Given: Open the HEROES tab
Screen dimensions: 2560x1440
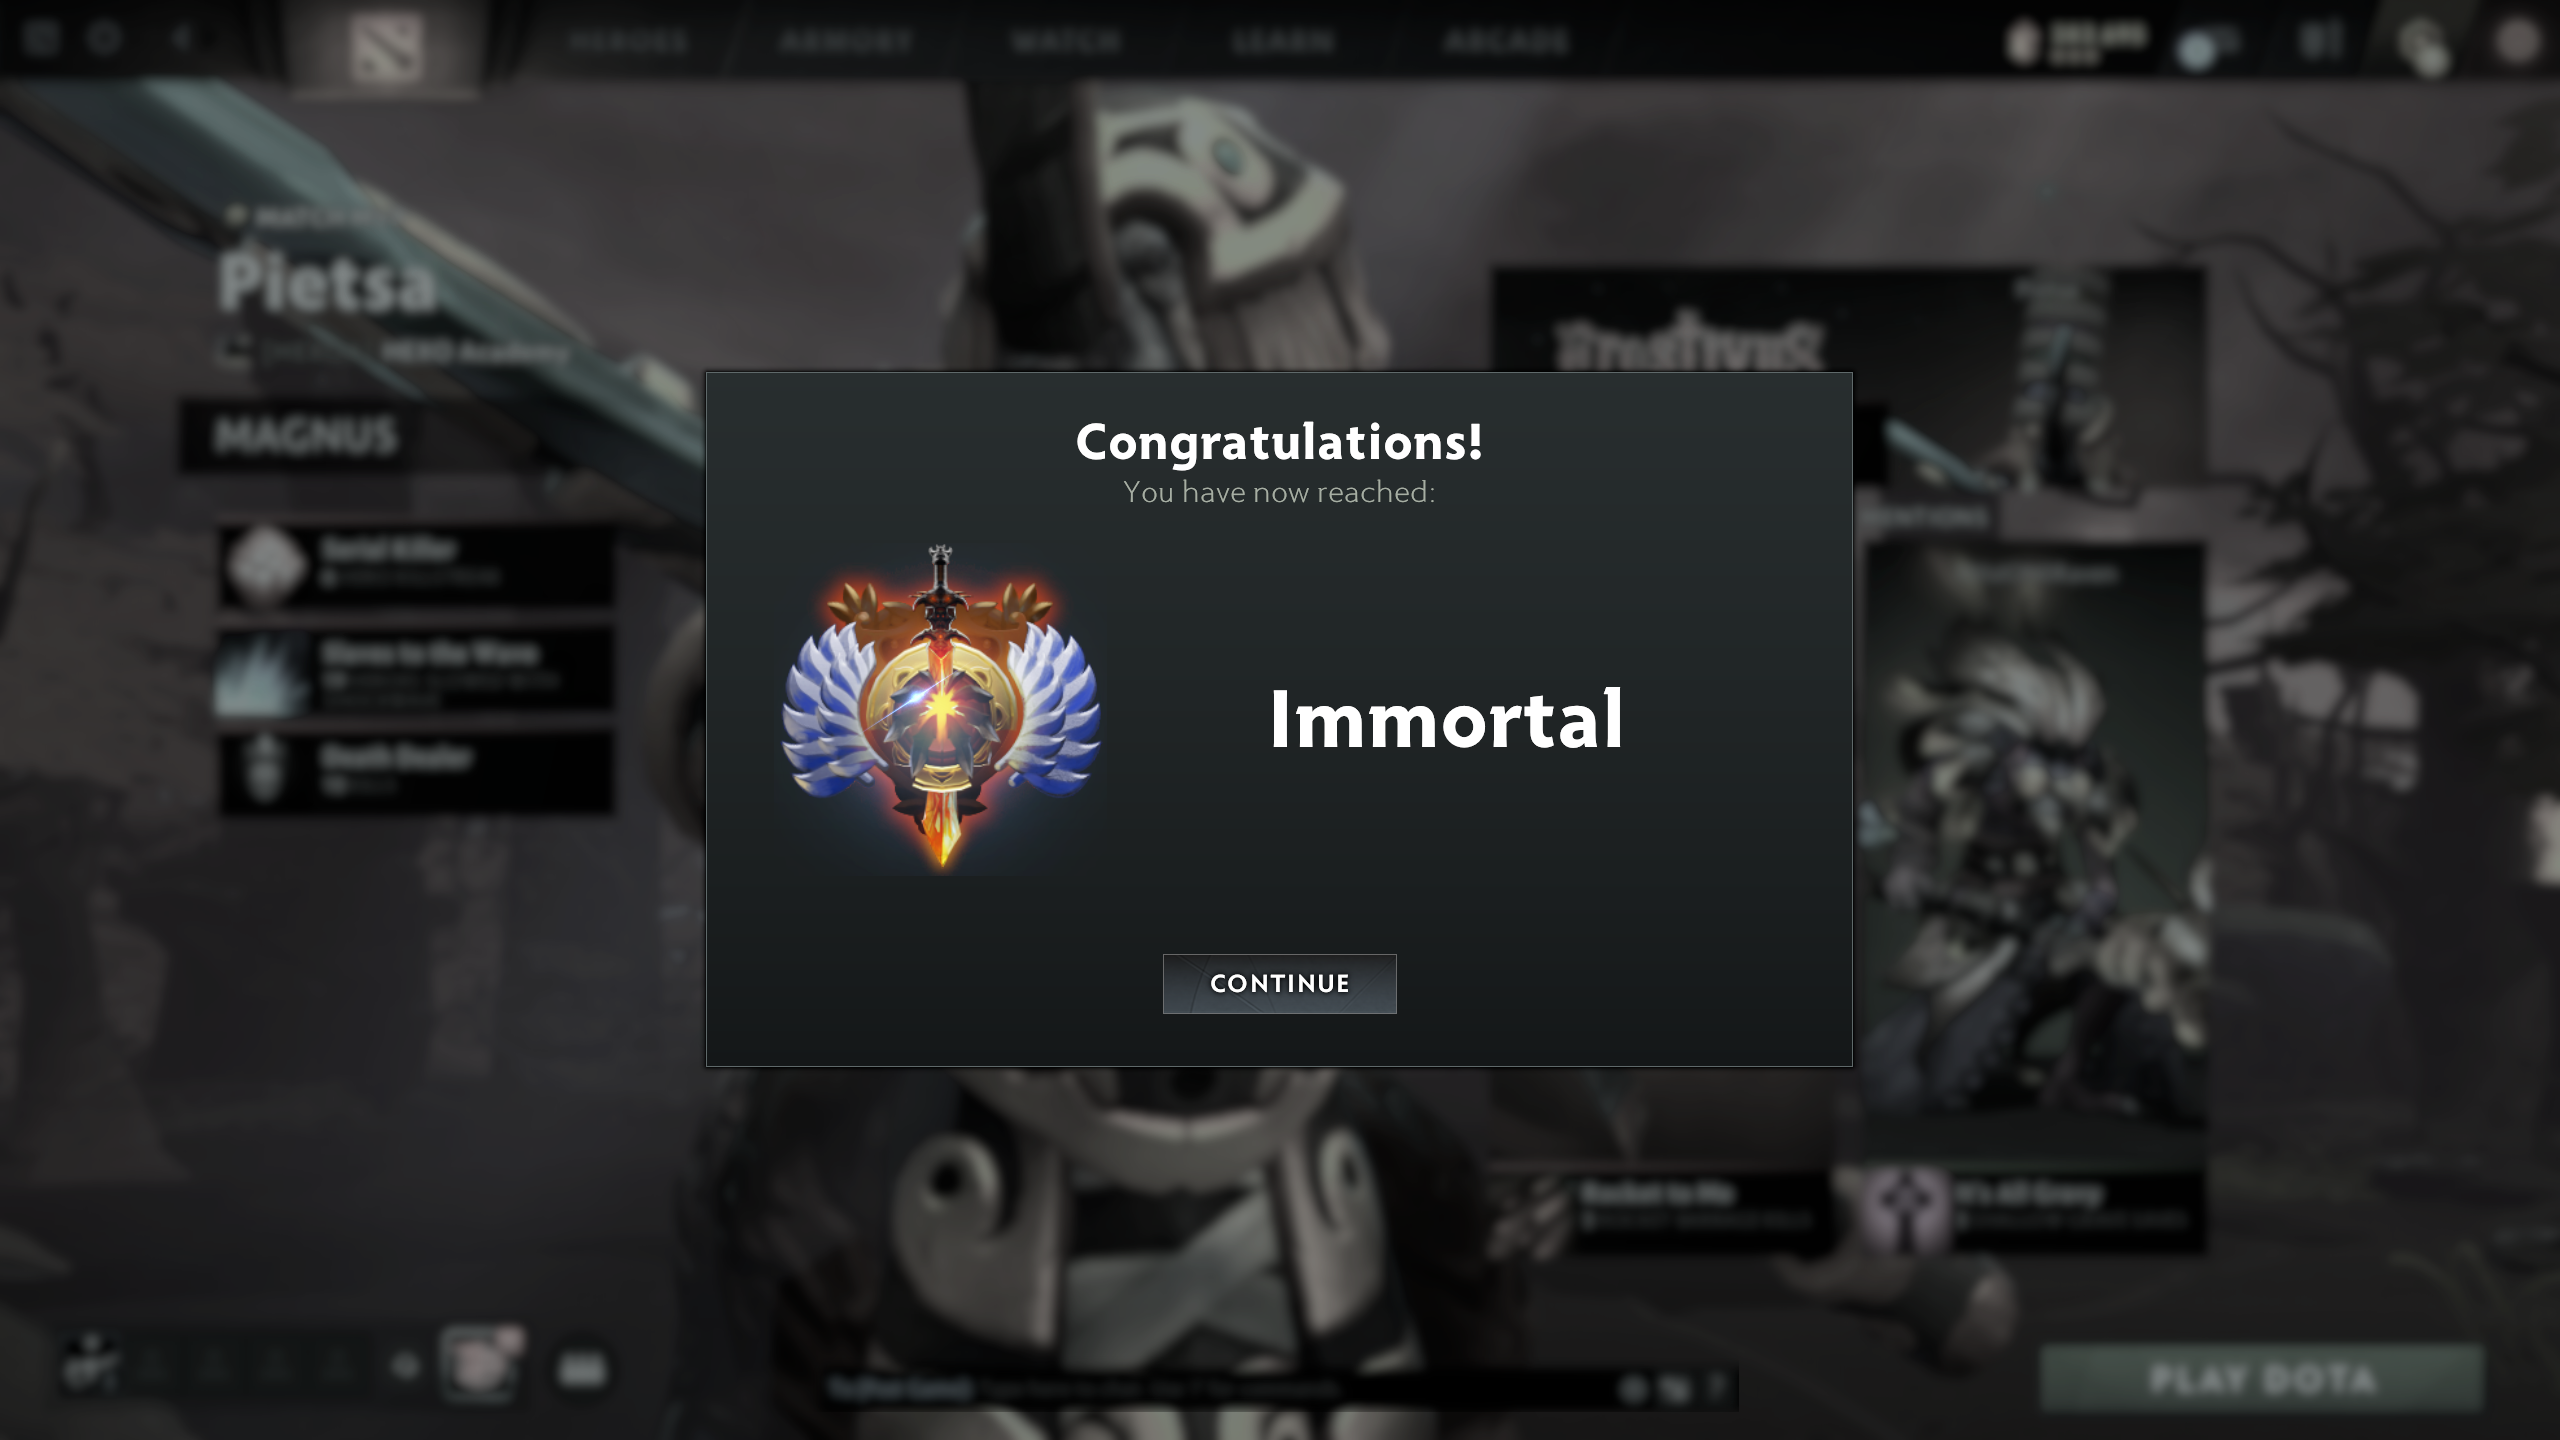Looking at the screenshot, I should click(x=629, y=41).
